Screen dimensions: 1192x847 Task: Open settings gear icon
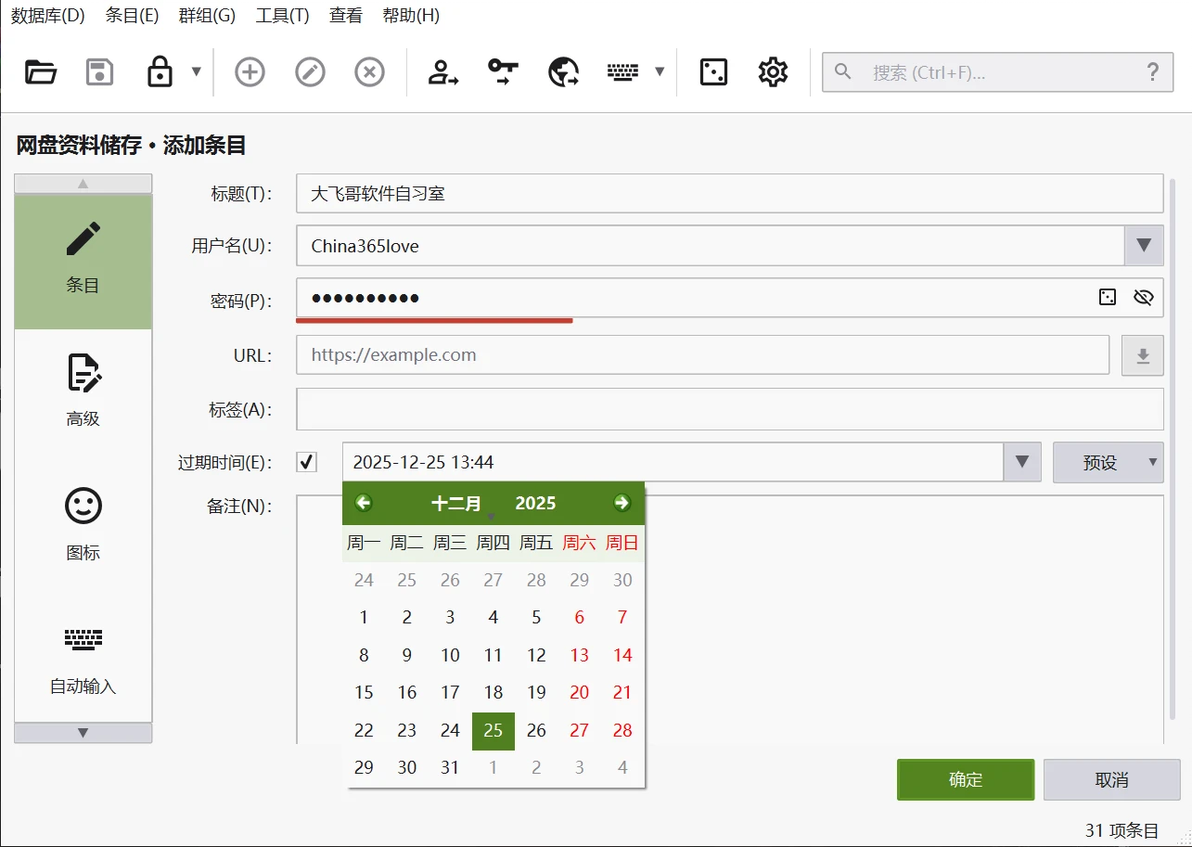pyautogui.click(x=773, y=72)
